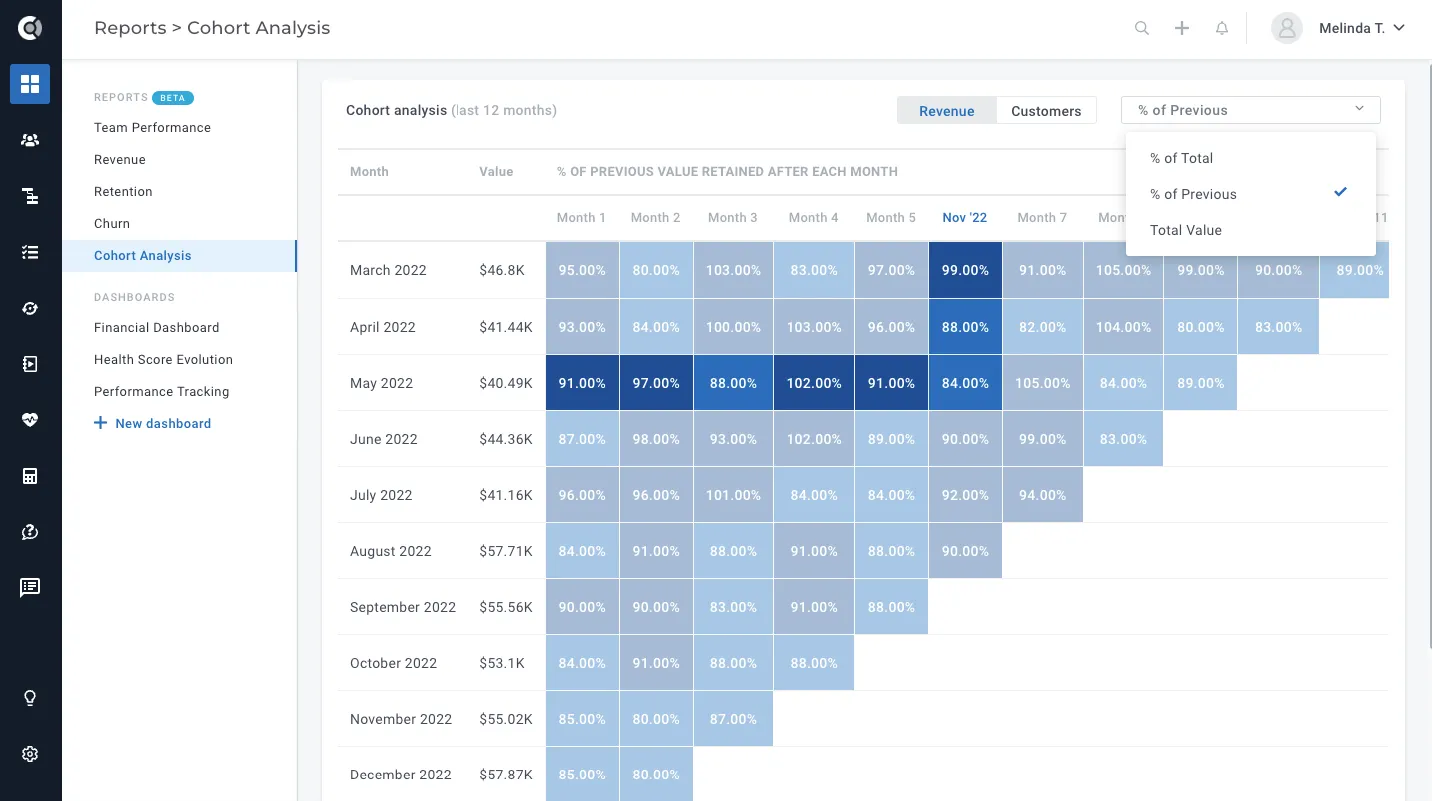Click March 2022 Nov '22 cell 99.00%
This screenshot has height=801, width=1432.
(x=965, y=270)
